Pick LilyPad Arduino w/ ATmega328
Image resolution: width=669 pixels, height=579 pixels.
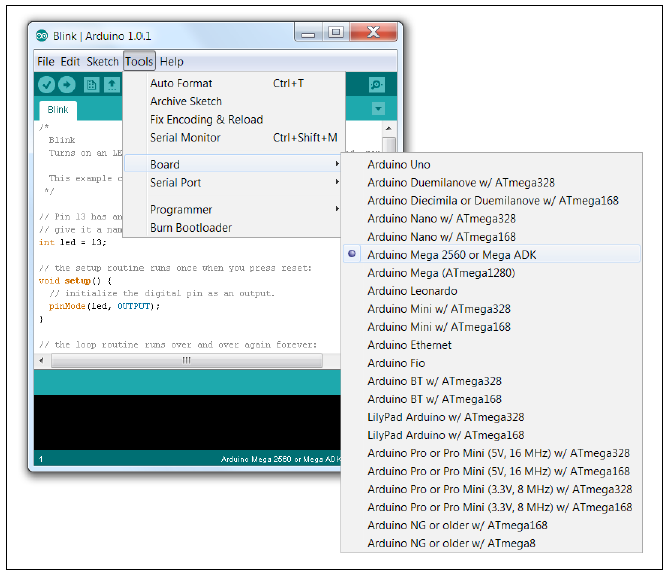click(492, 417)
